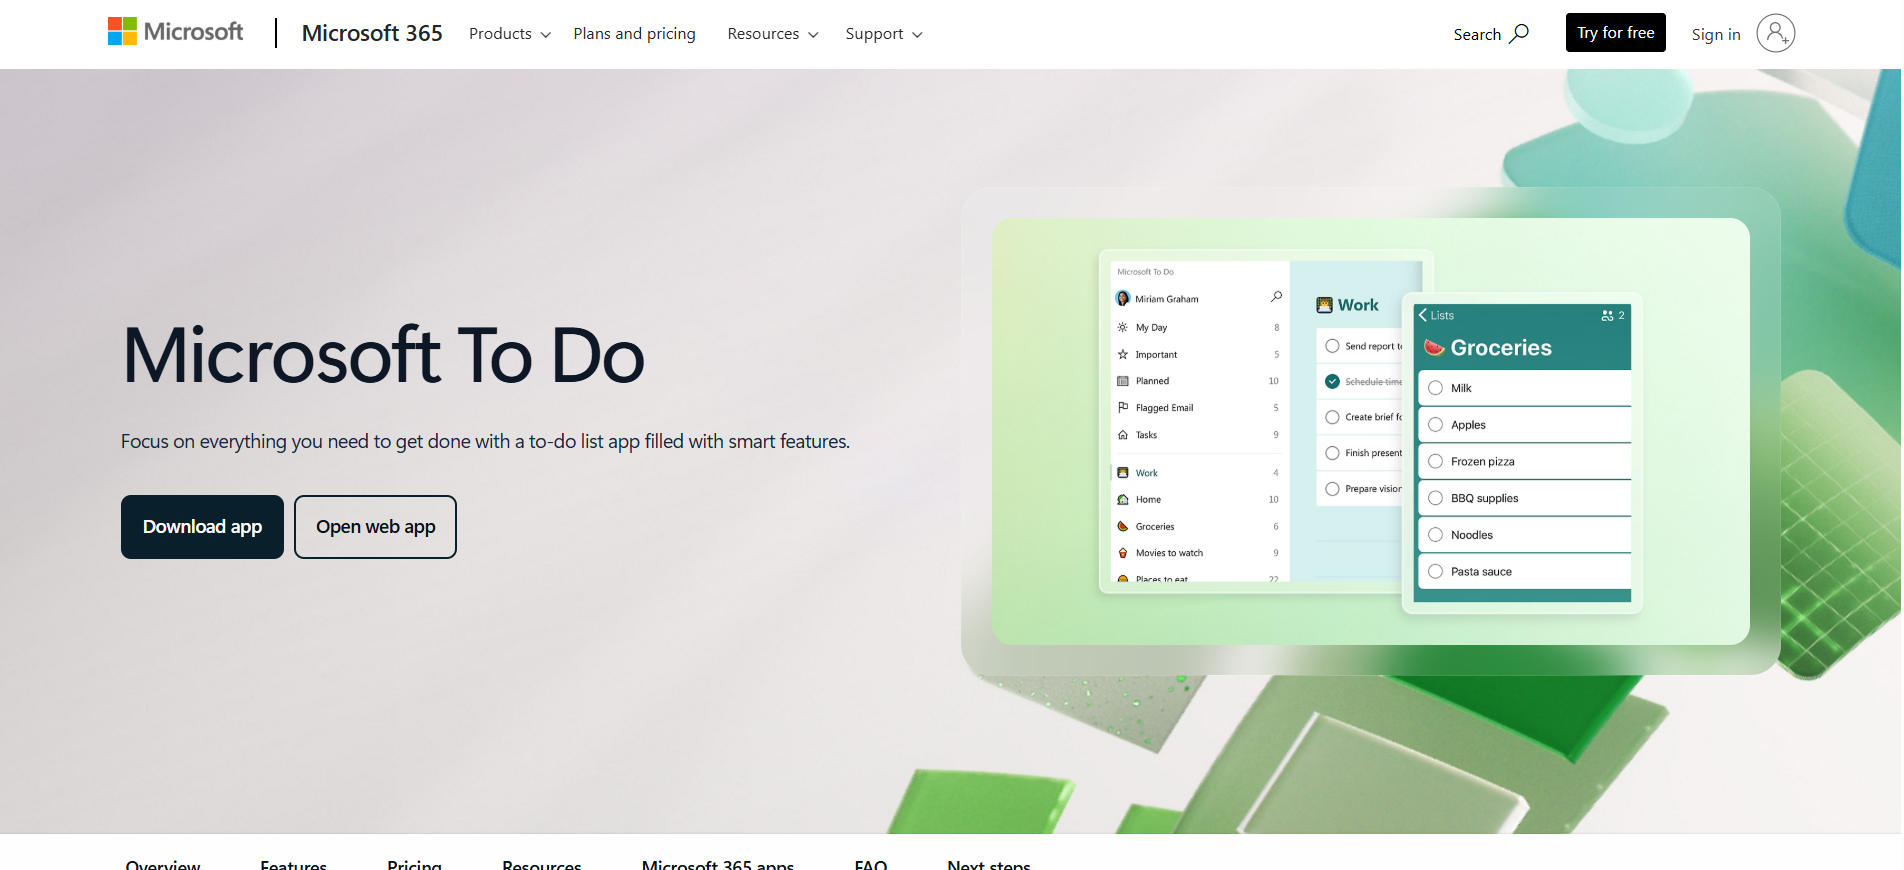The height and width of the screenshot is (870, 1904).
Task: Expand the Resources dropdown in header
Action: (x=773, y=34)
